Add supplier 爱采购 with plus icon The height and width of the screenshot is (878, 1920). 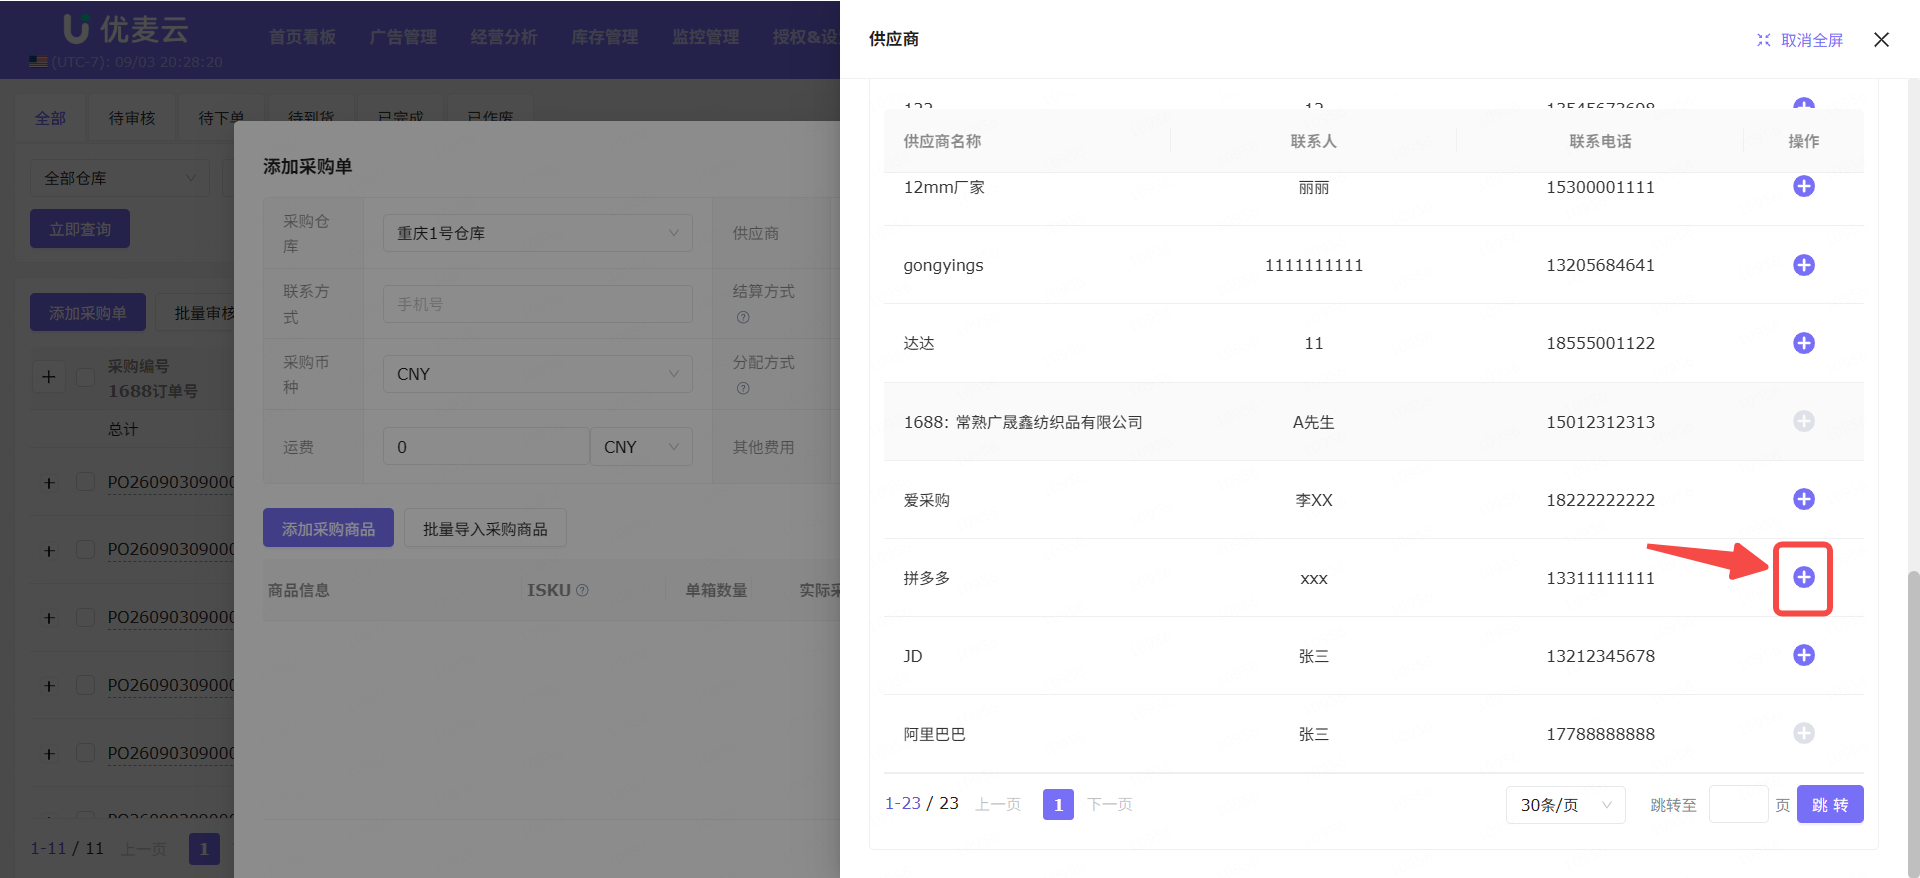click(x=1803, y=499)
